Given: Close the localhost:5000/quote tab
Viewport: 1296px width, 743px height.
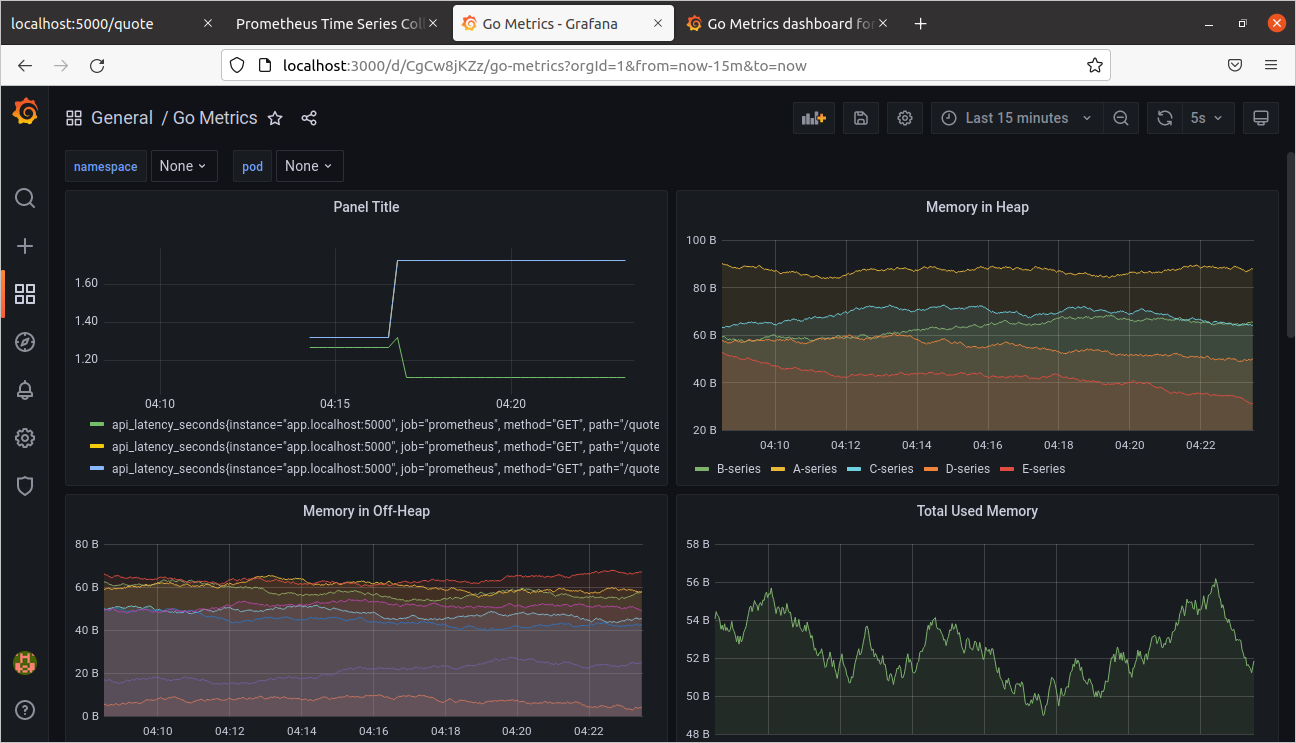Looking at the screenshot, I should [208, 24].
